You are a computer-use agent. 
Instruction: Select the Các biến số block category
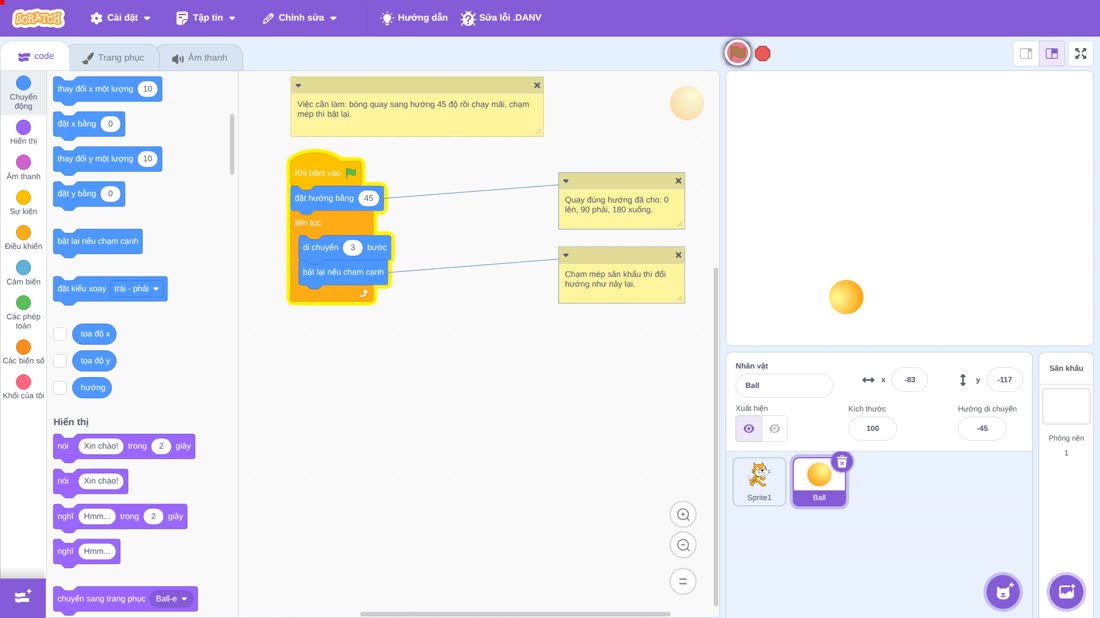tap(23, 352)
